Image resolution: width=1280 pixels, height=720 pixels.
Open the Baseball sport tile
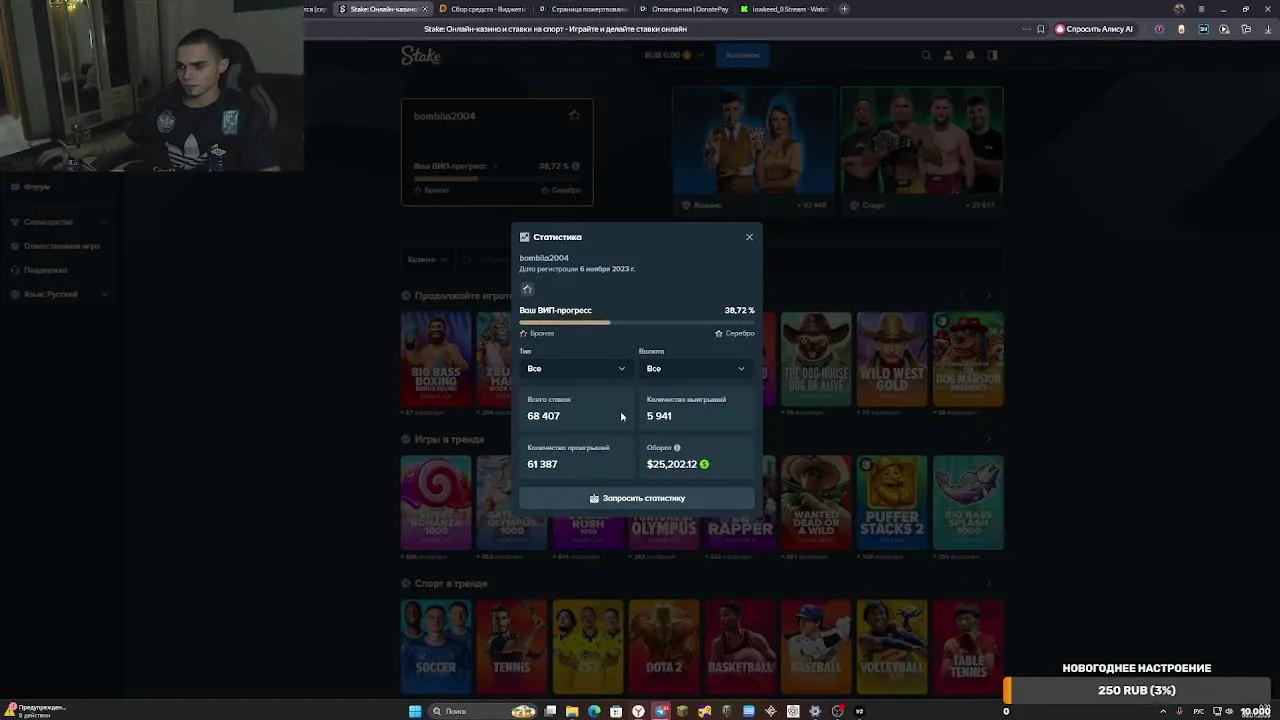[816, 646]
